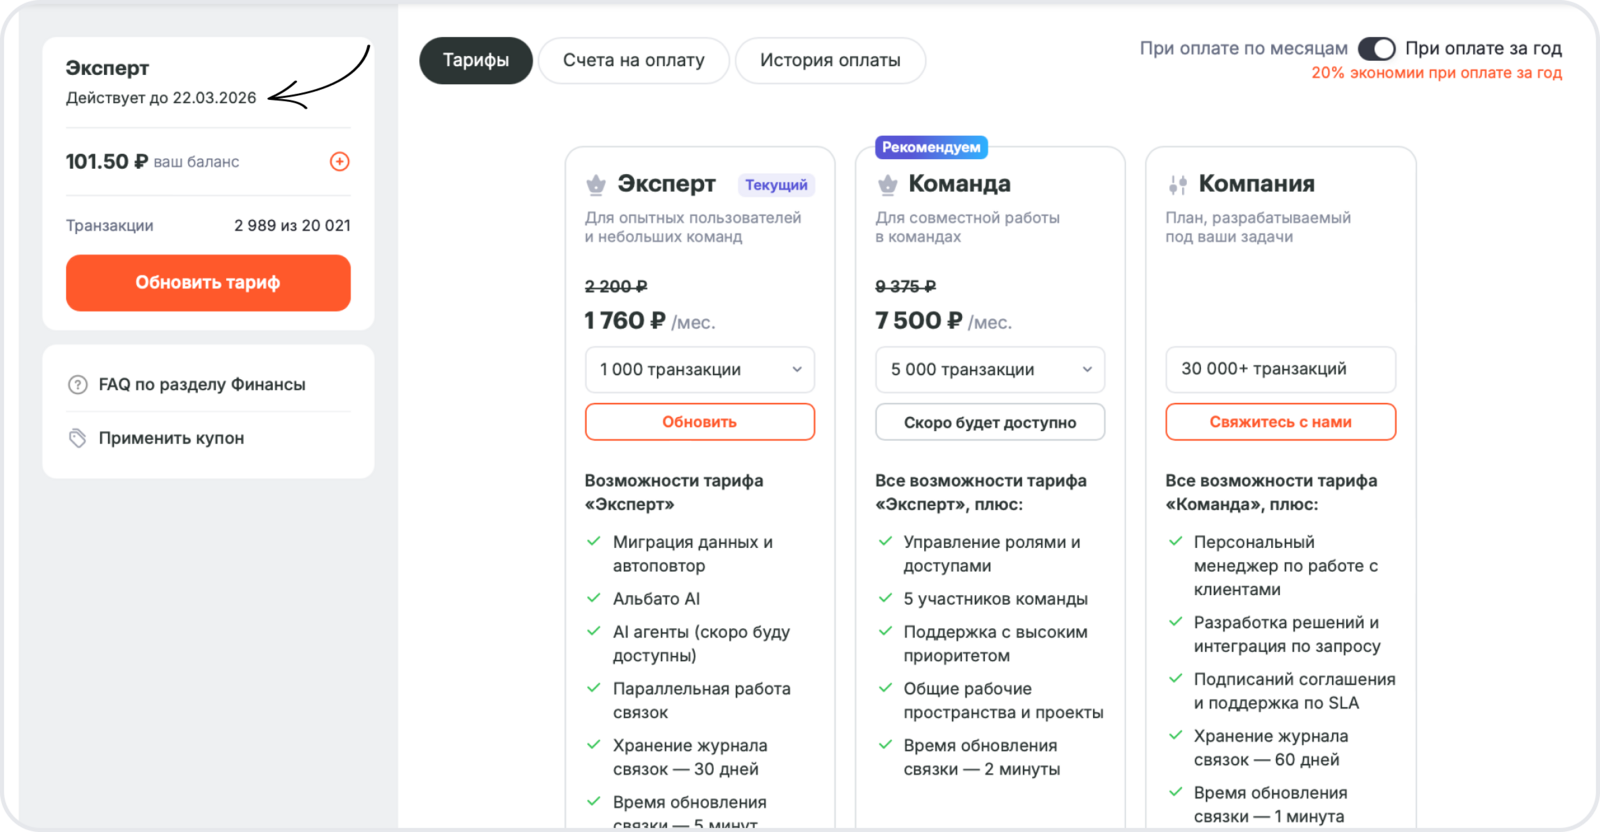Switch to the Счета на оплату tab

pyautogui.click(x=633, y=61)
